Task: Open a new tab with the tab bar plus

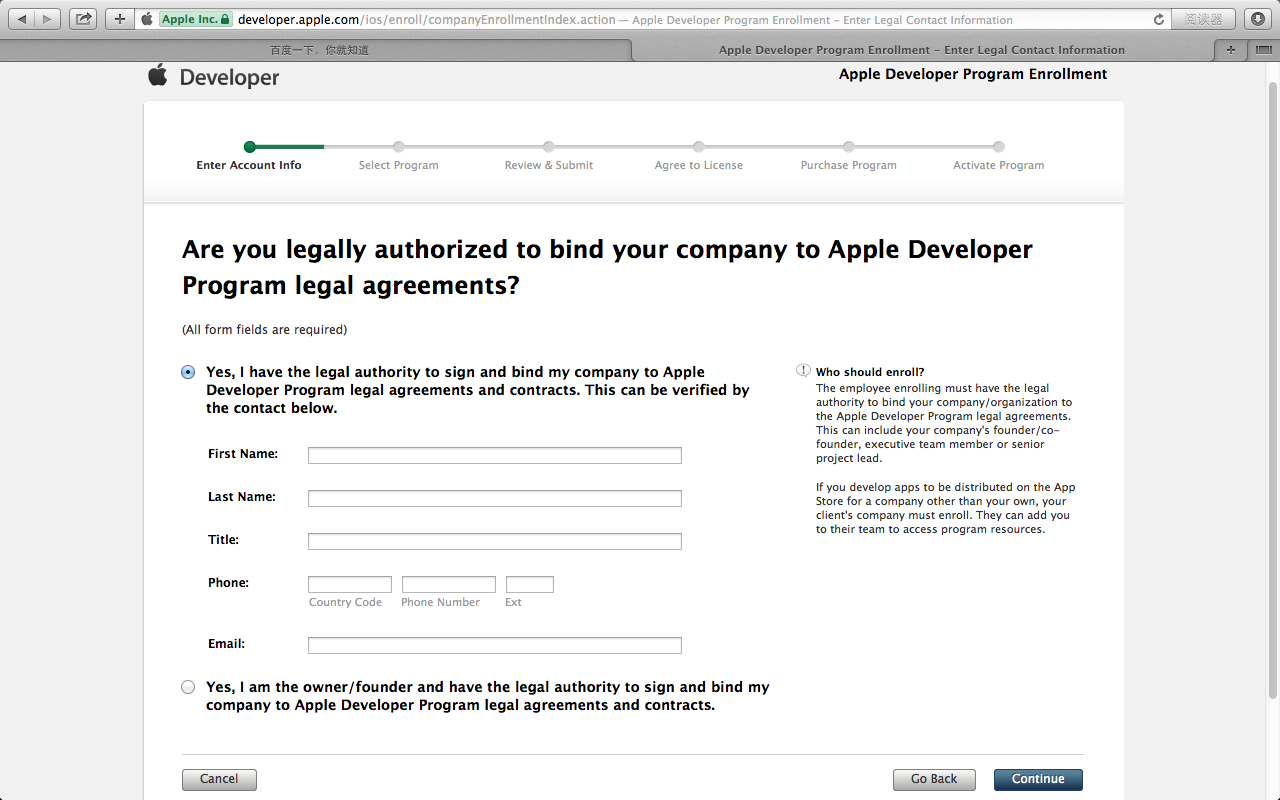Action: coord(1230,50)
